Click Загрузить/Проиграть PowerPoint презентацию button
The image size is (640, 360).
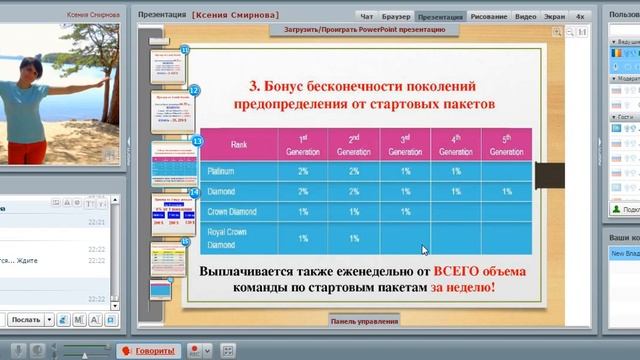pyautogui.click(x=364, y=30)
